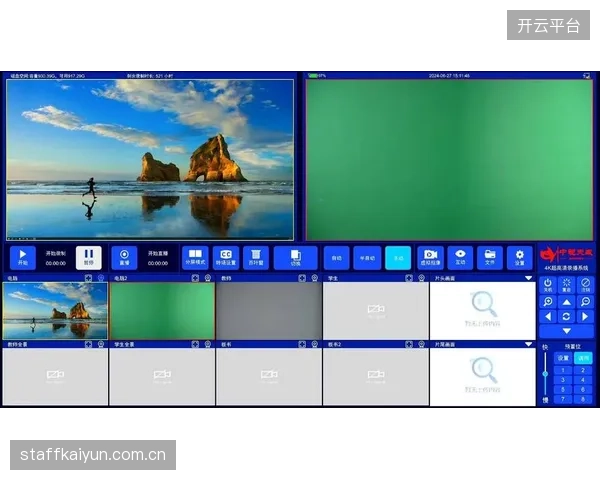The height and width of the screenshot is (480, 600).
Task: Click fullscreen icon on 电脑 source header
Action: pos(88,278)
